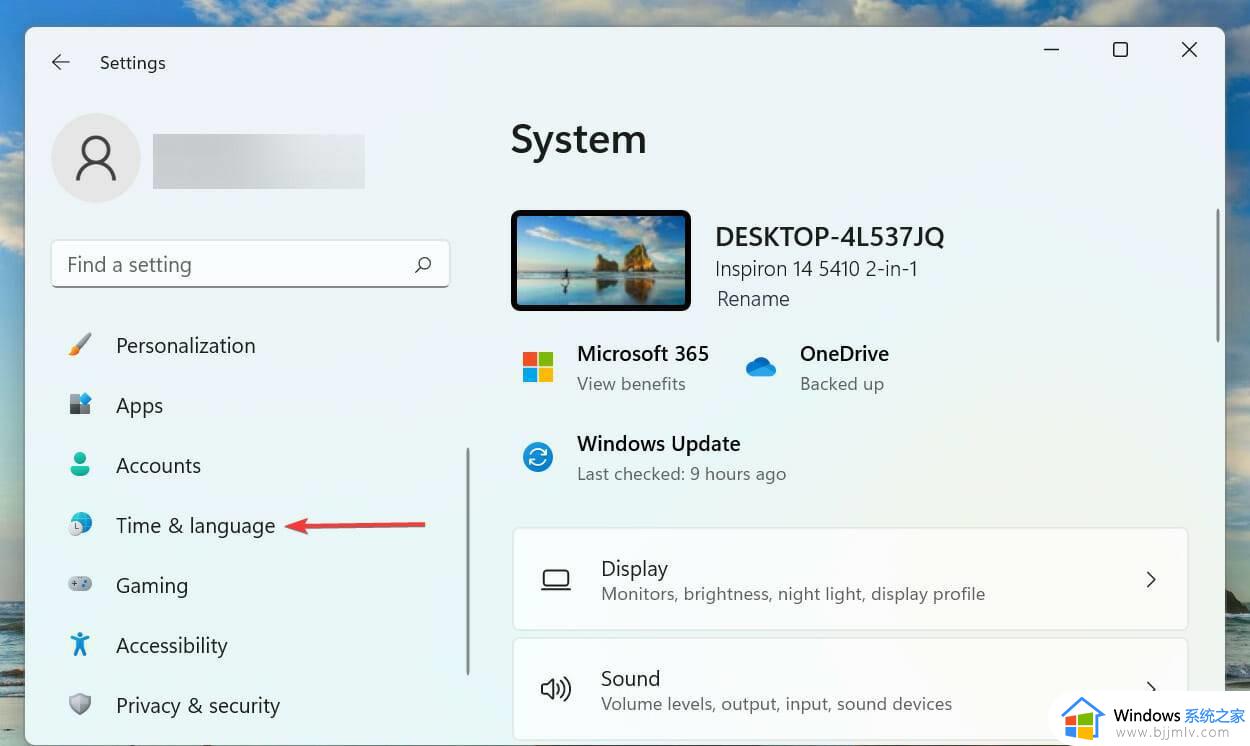This screenshot has height=746, width=1250.
Task: Open the OneDrive Backed up status
Action: [842, 384]
